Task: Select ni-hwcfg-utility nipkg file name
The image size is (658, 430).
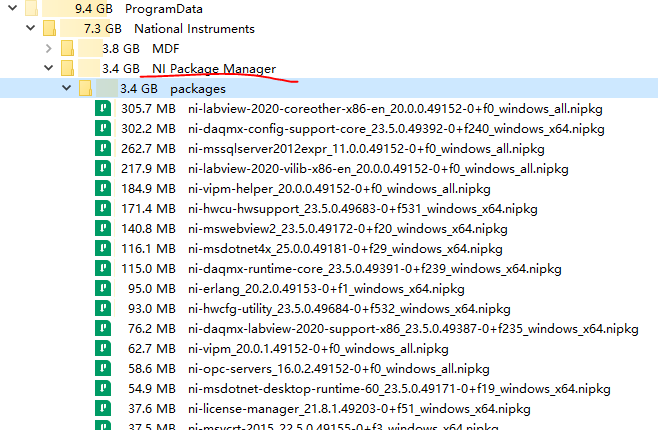Action: point(349,309)
